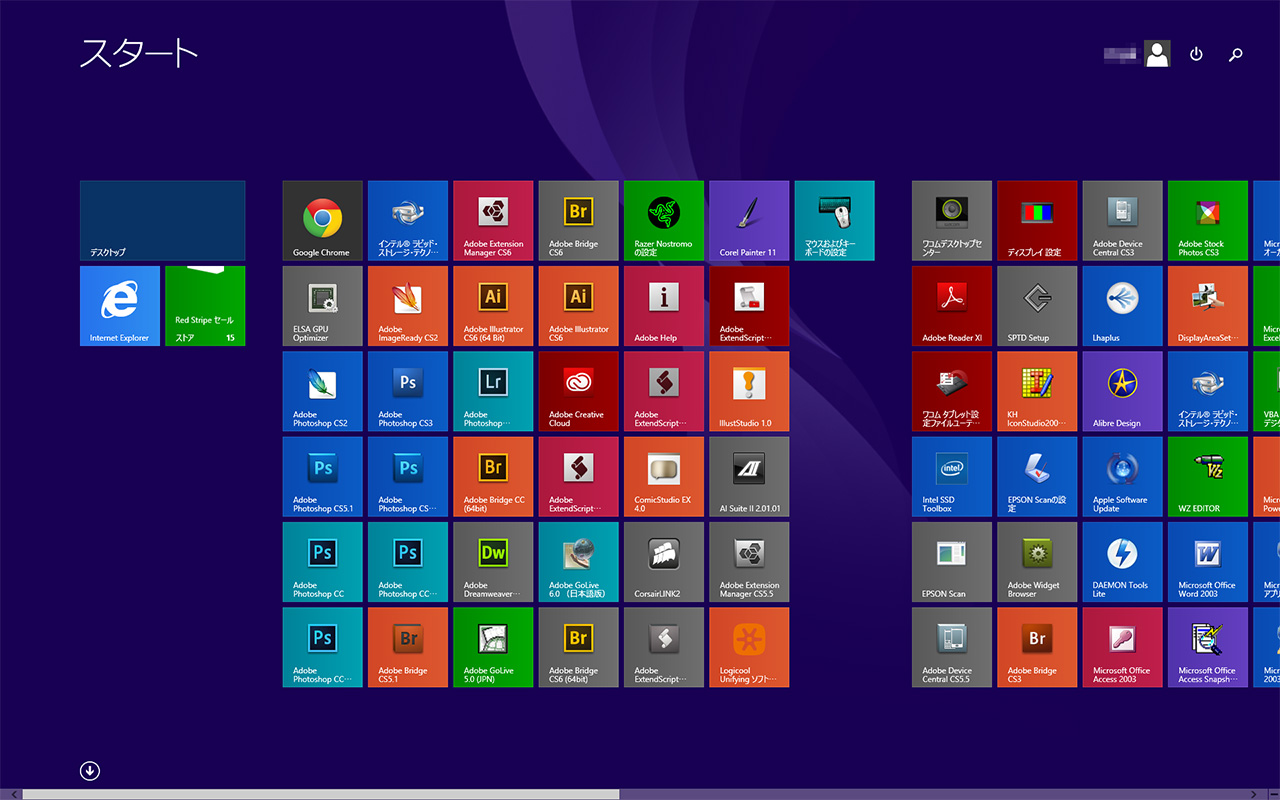Launch Adobe Bridge CS5.1
The height and width of the screenshot is (800, 1280).
click(408, 648)
